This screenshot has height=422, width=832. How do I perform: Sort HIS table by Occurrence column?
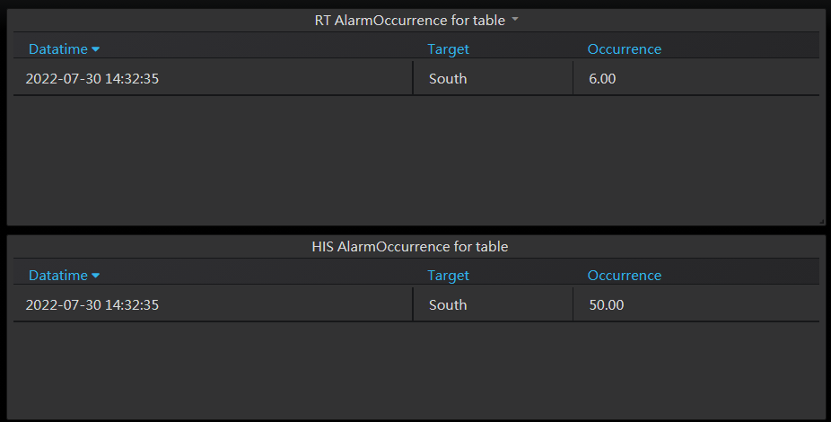click(x=624, y=275)
